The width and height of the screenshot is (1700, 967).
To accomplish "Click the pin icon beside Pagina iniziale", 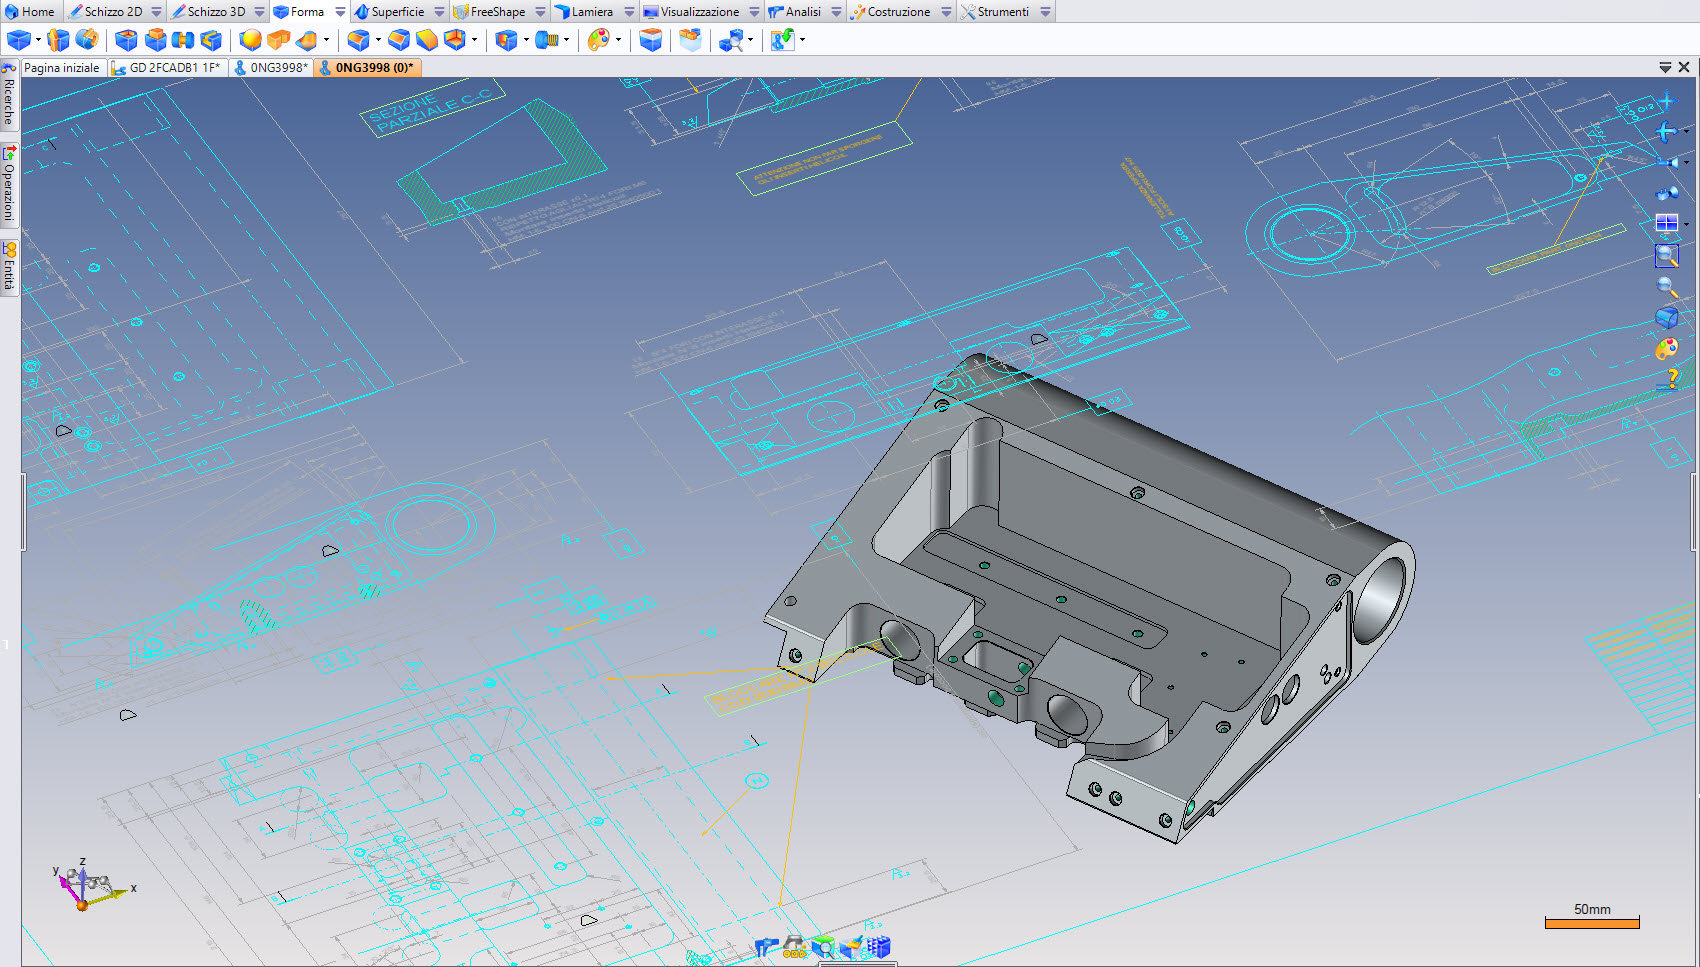I will tap(9, 67).
